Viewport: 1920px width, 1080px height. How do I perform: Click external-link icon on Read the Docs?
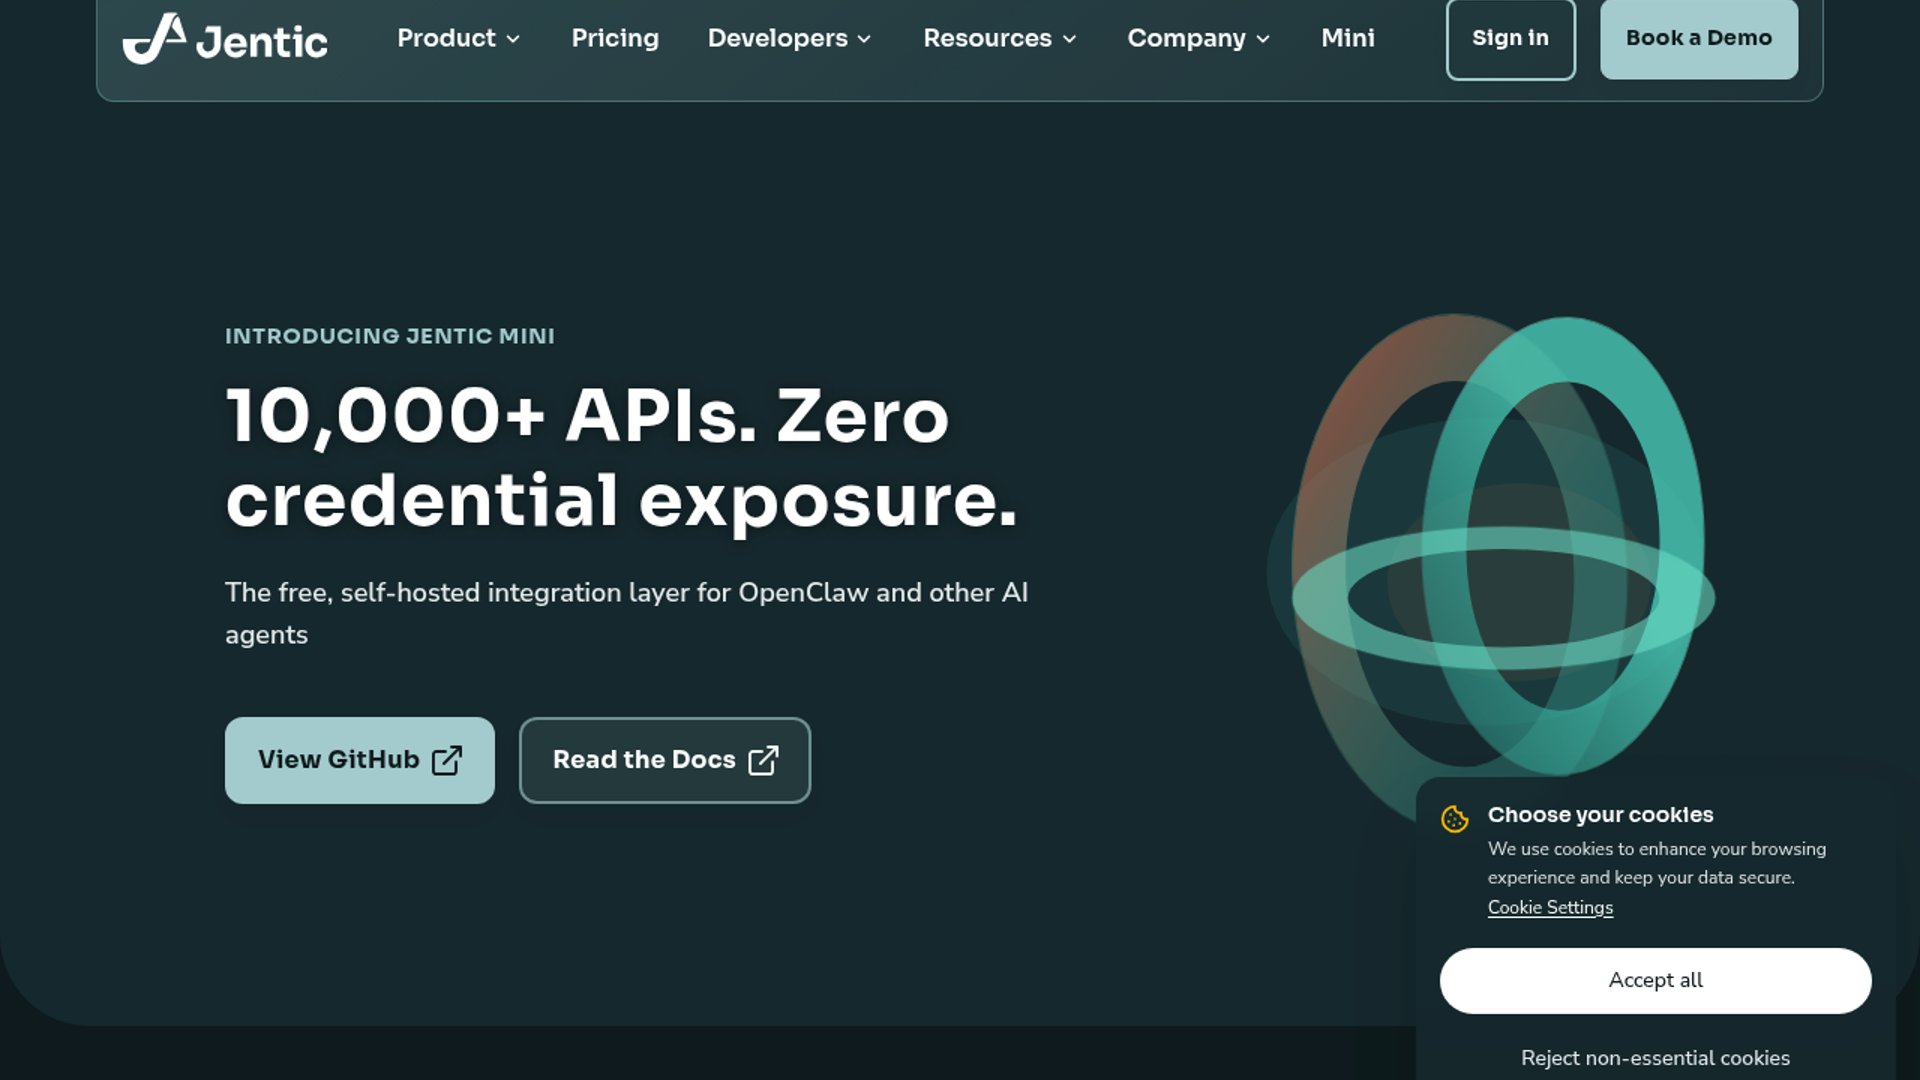click(x=763, y=760)
